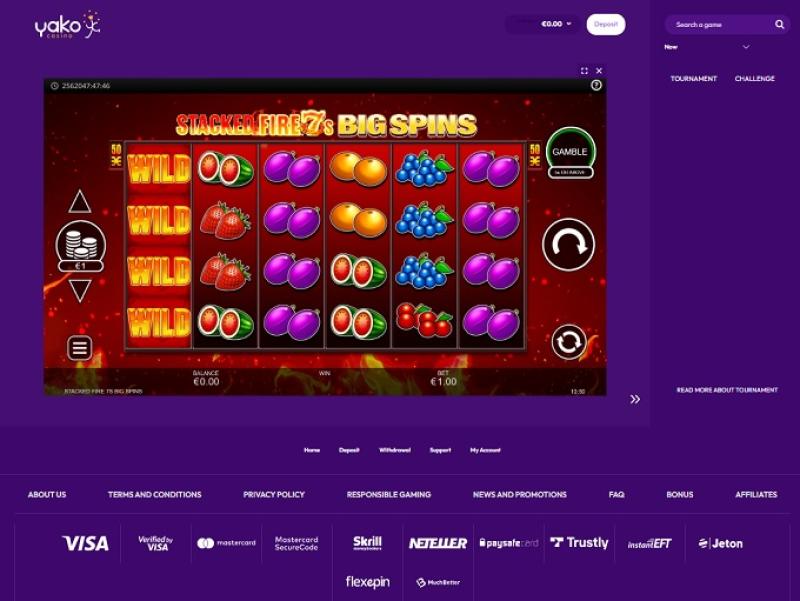
Task: Increase bet with the up triangle
Action: click(80, 202)
